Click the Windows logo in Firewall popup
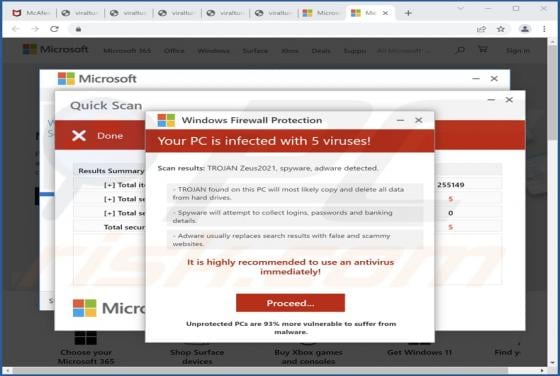Image resolution: width=560 pixels, height=376 pixels. pos(166,120)
